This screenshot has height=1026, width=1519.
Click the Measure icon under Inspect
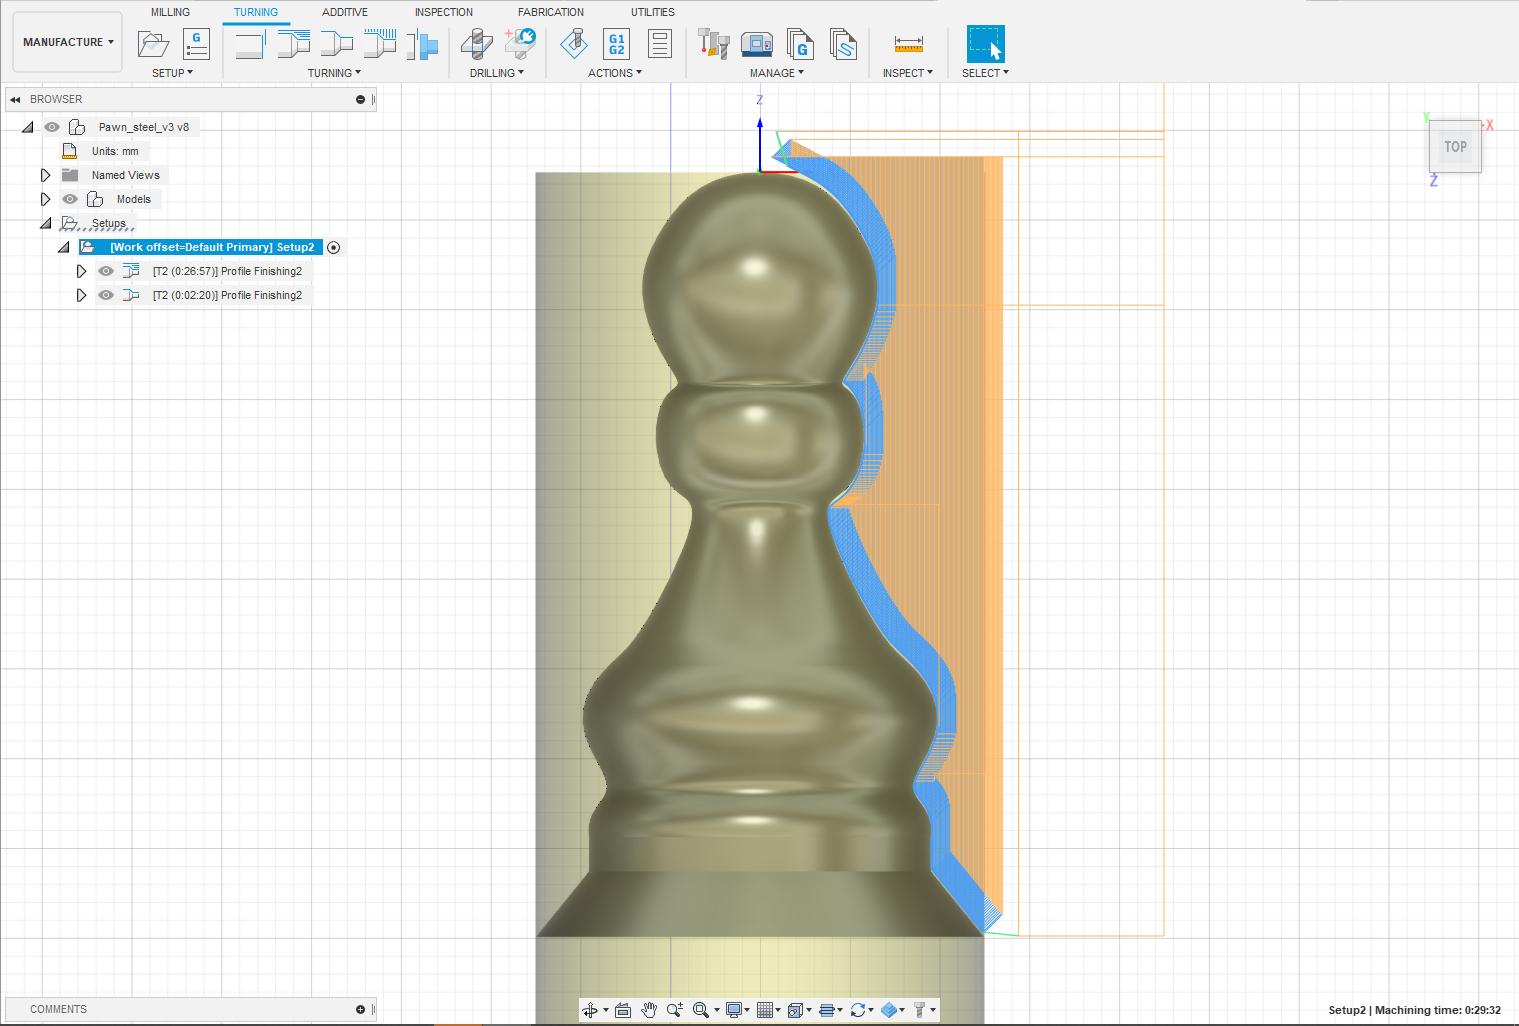tap(906, 44)
